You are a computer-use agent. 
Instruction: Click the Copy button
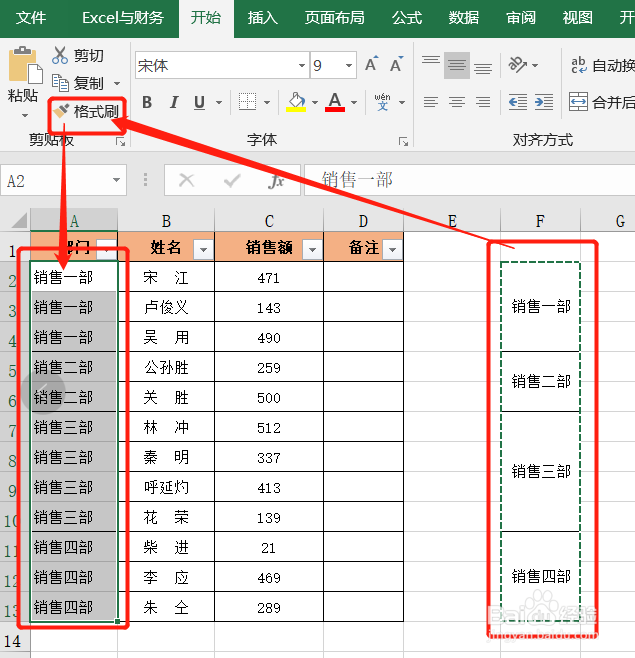coord(80,83)
